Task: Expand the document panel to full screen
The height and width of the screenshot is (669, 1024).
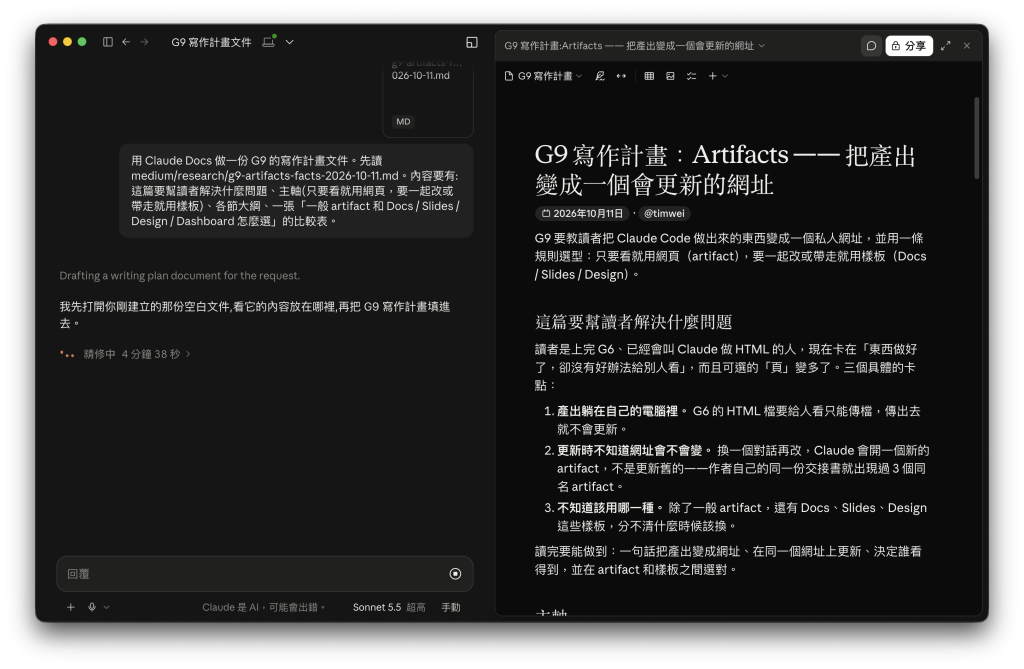Action: click(946, 46)
